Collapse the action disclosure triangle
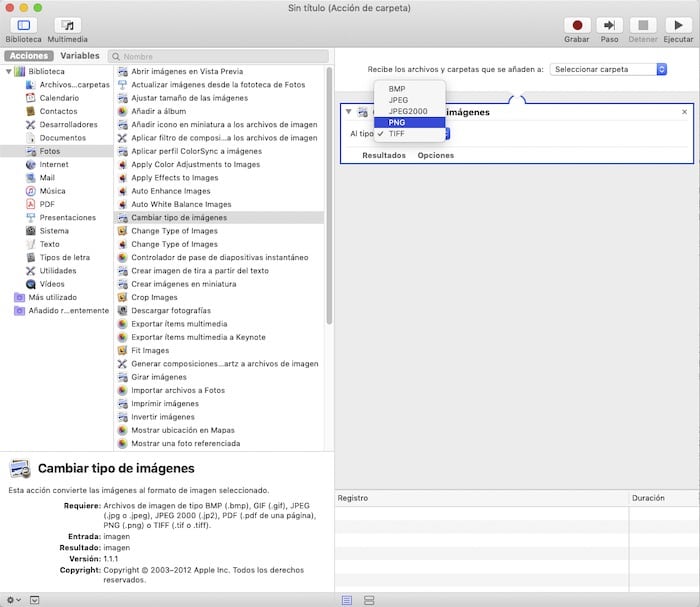 tap(349, 112)
